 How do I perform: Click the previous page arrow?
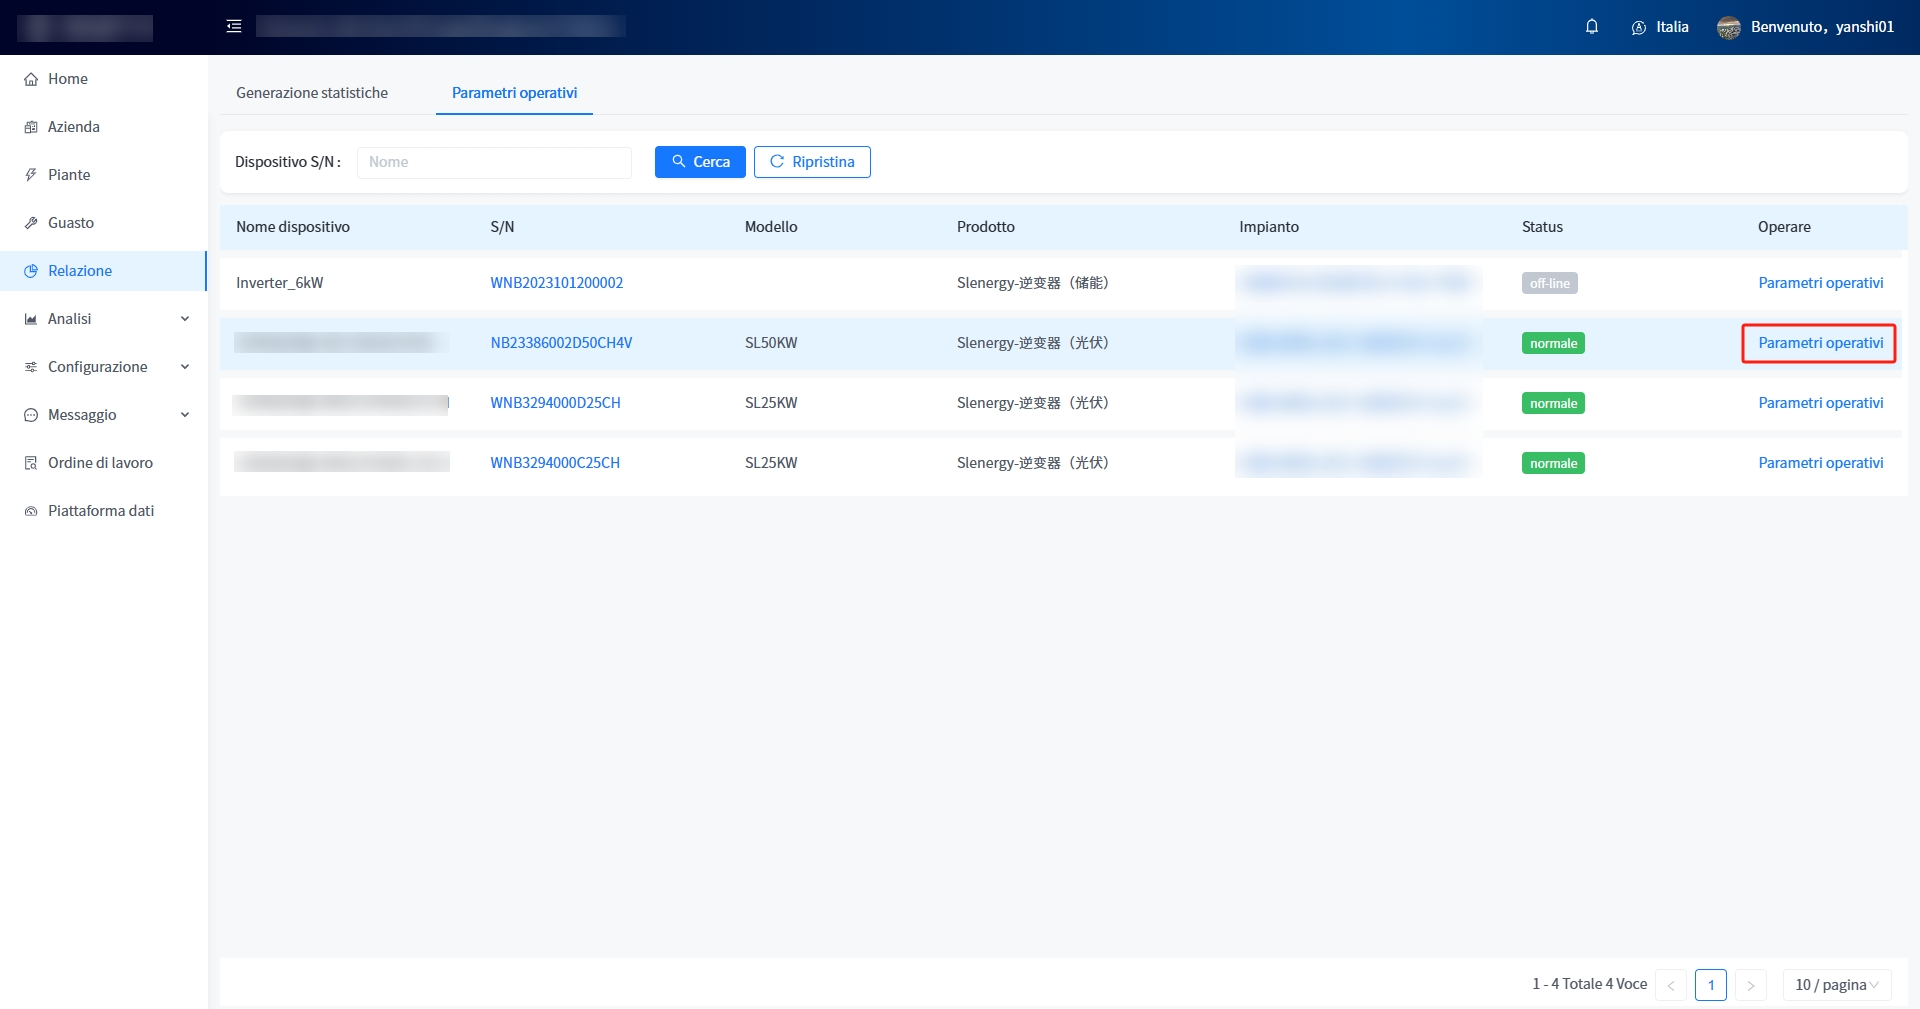(x=1671, y=985)
